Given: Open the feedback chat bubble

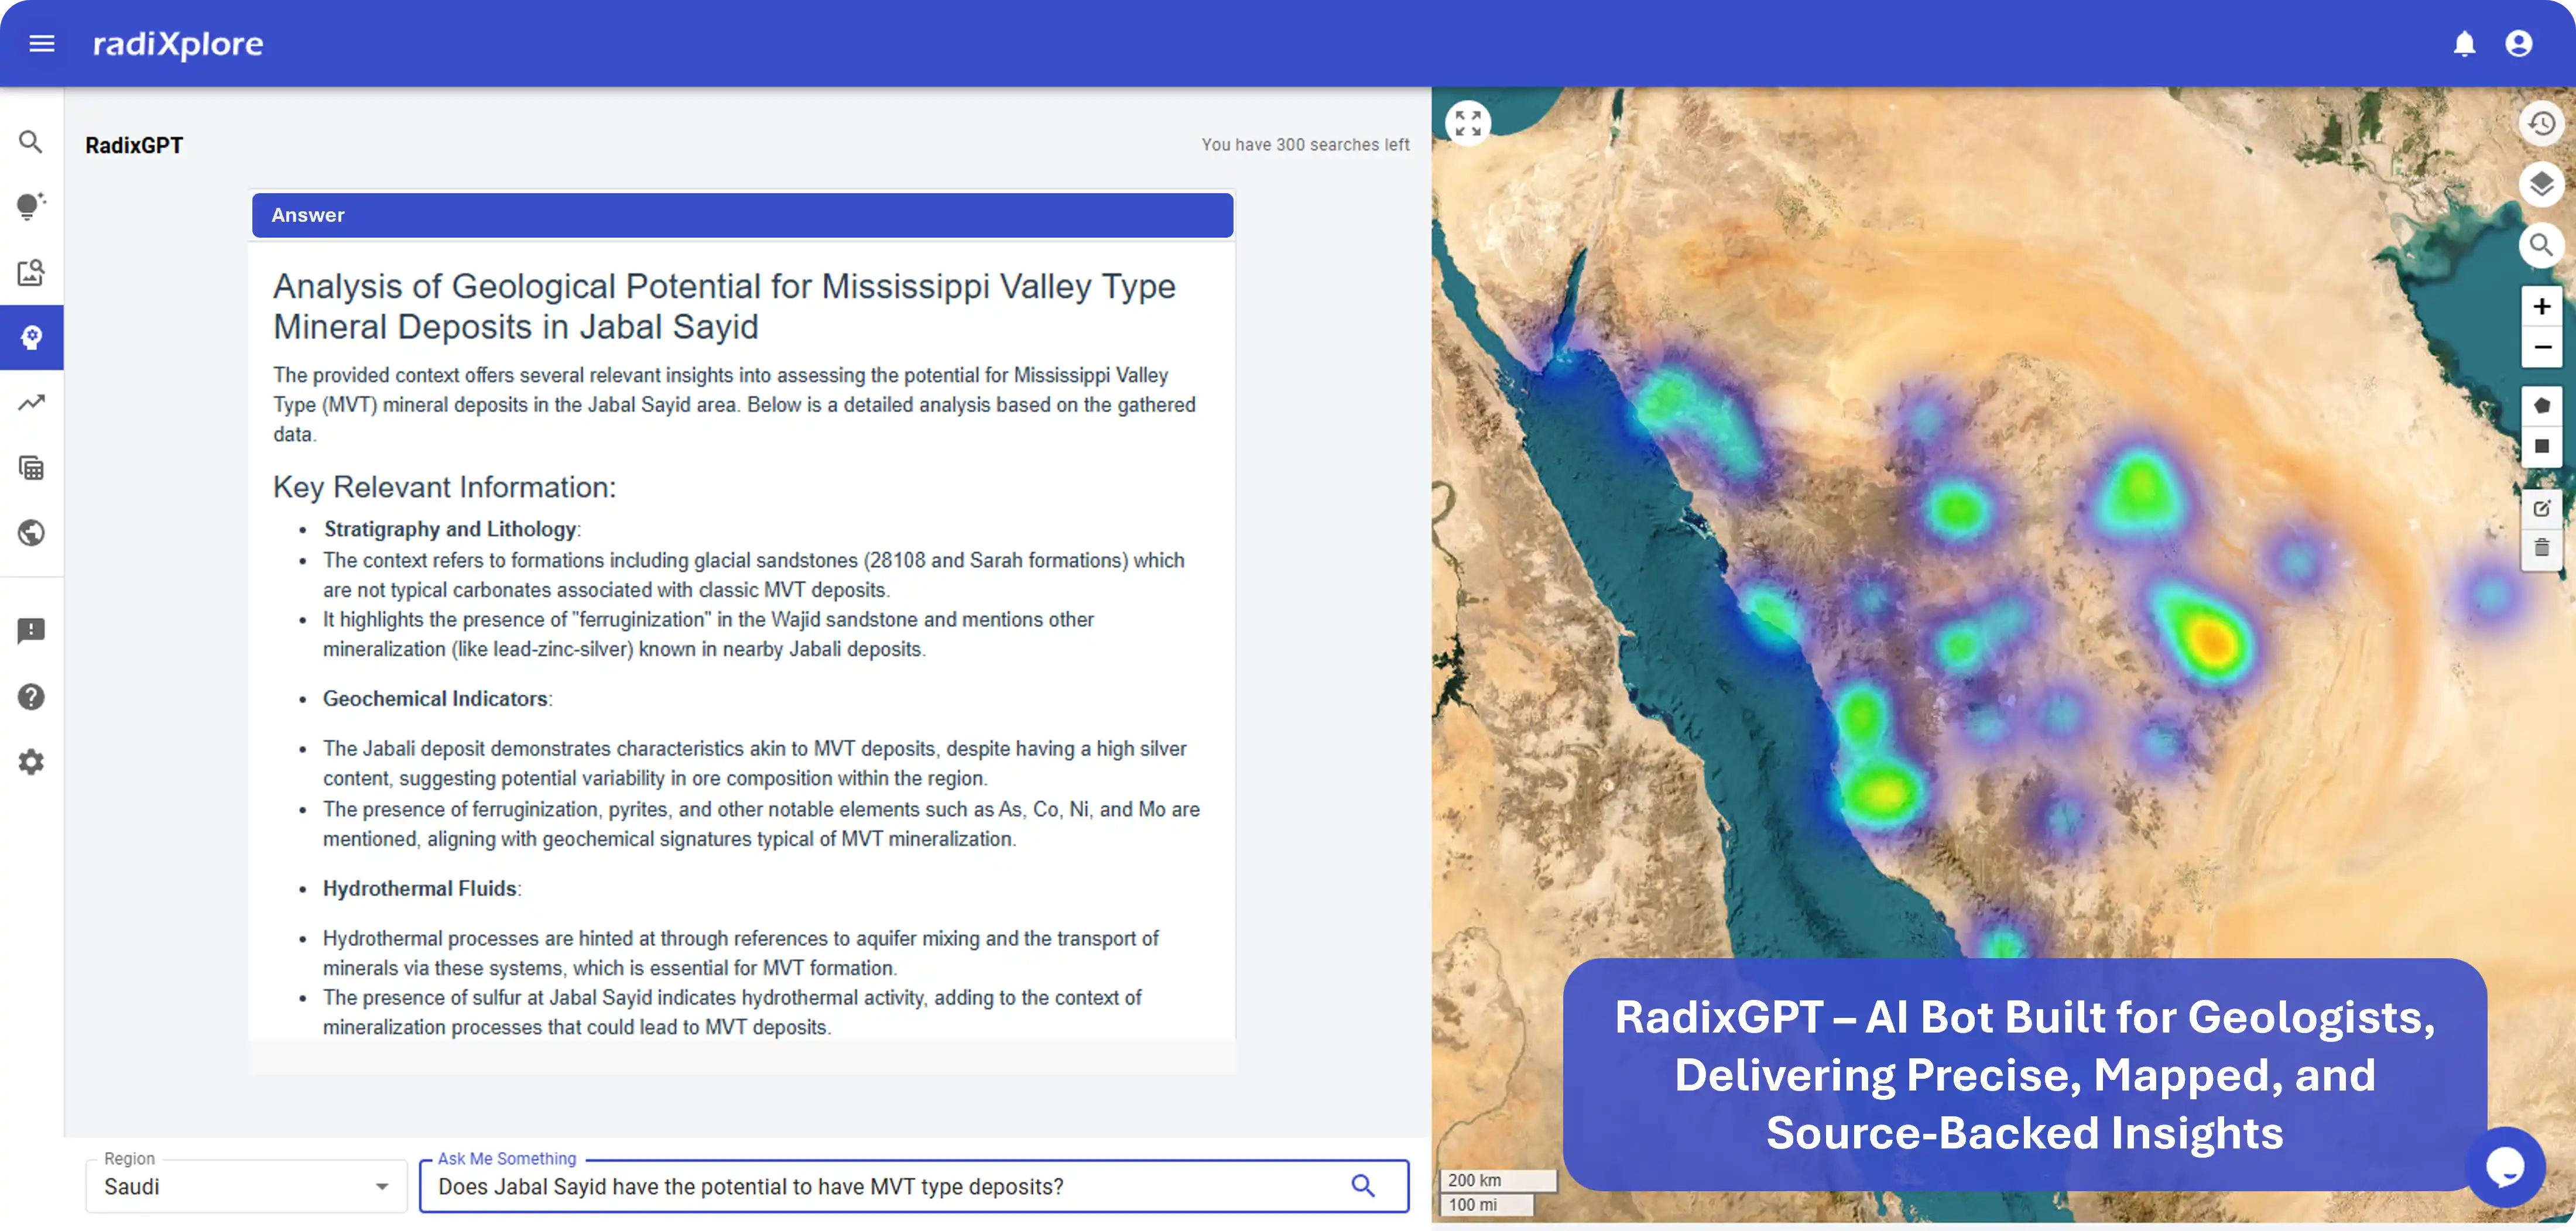Looking at the screenshot, I should (x=2507, y=1166).
